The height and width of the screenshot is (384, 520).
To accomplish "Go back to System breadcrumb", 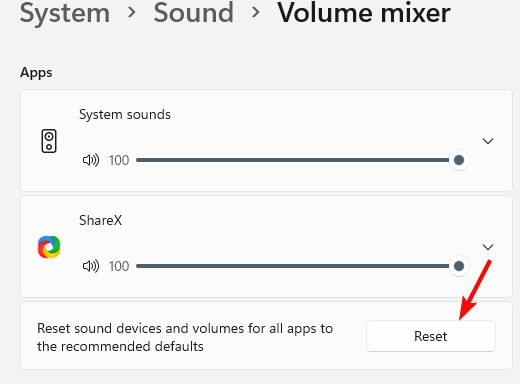I will pyautogui.click(x=65, y=13).
